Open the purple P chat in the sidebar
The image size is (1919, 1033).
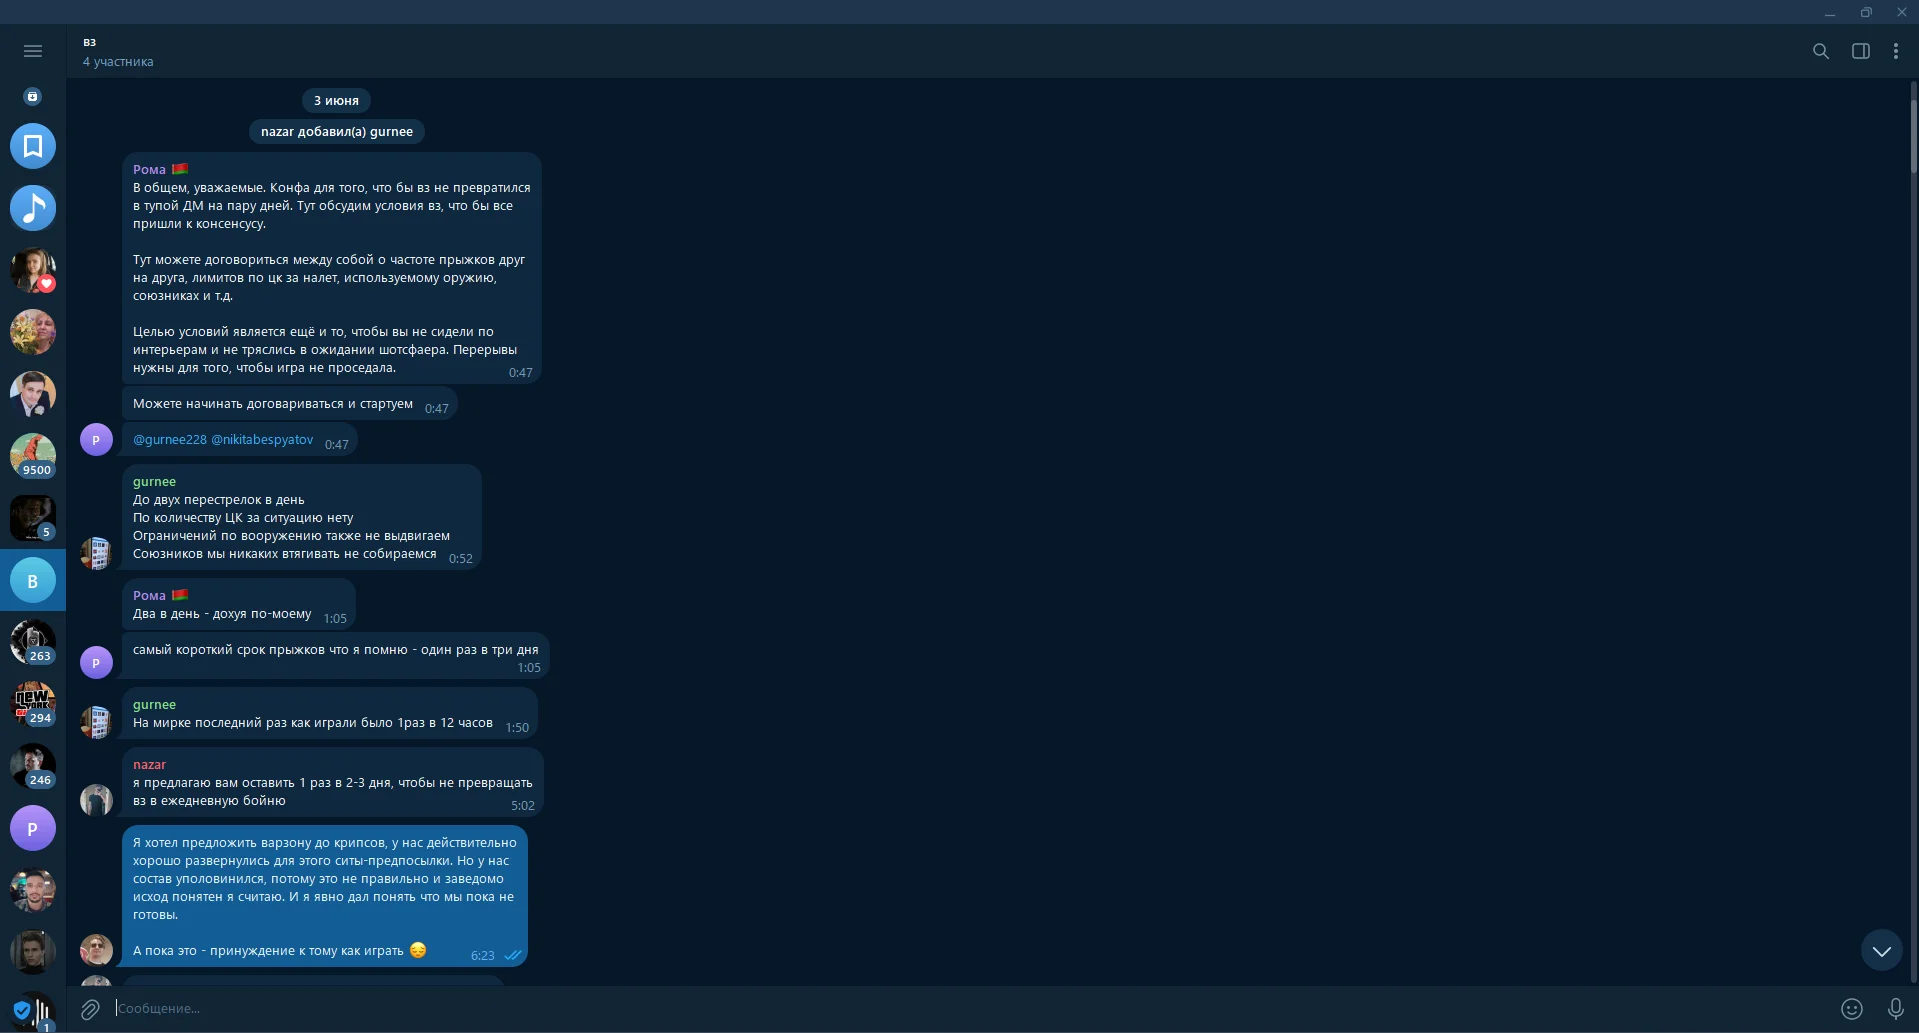point(33,828)
